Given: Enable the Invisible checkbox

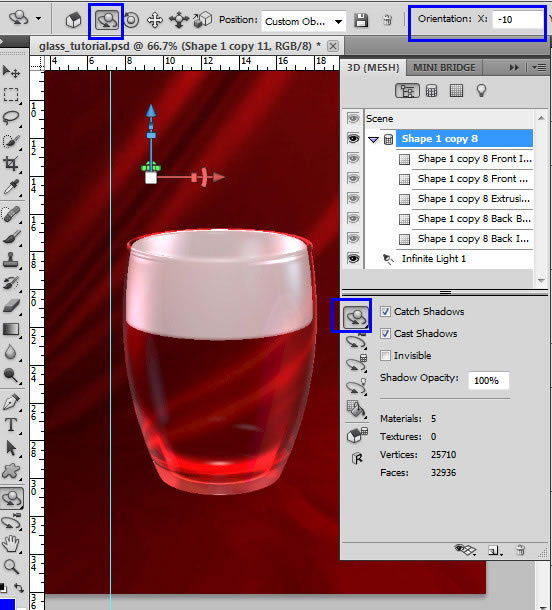Looking at the screenshot, I should pyautogui.click(x=385, y=356).
